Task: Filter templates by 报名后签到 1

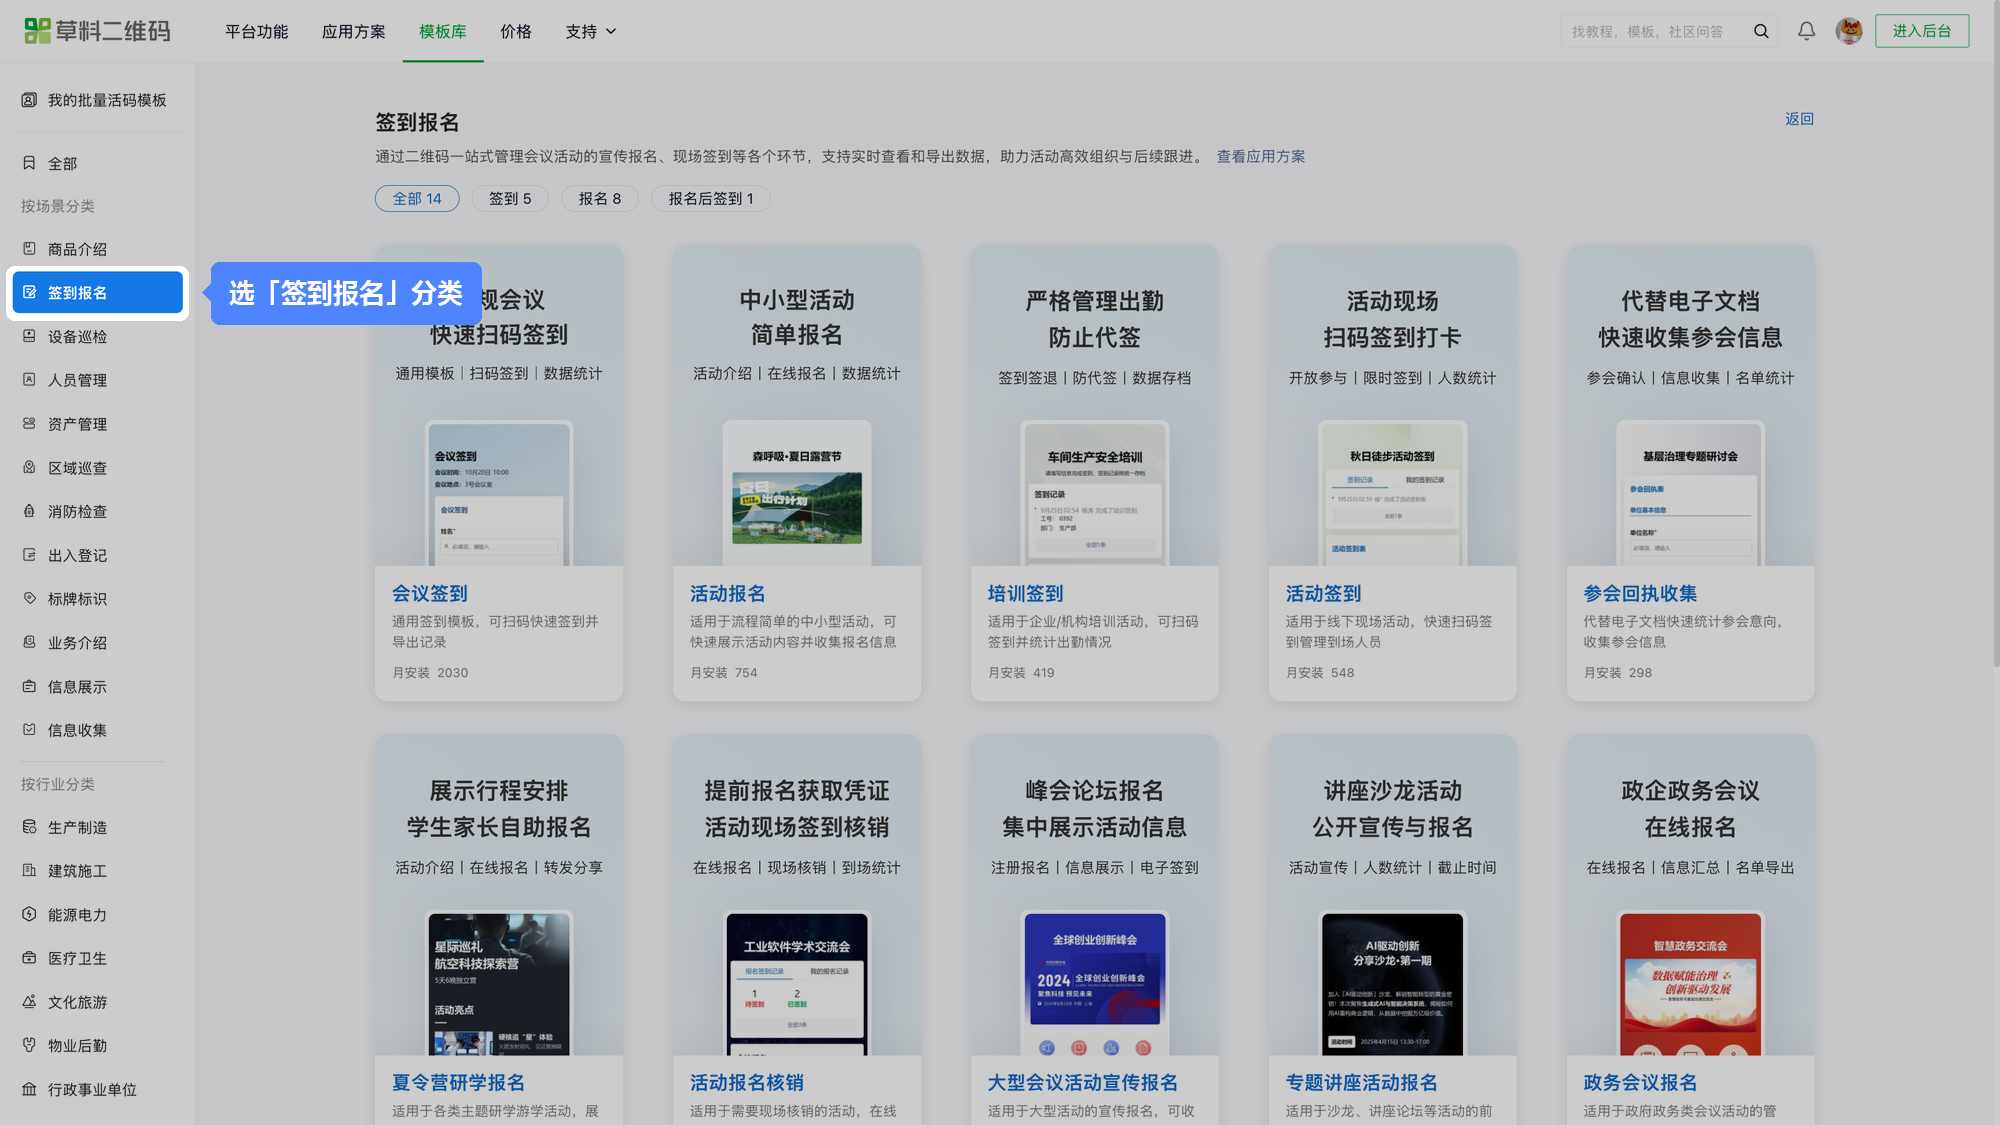Action: [x=711, y=199]
